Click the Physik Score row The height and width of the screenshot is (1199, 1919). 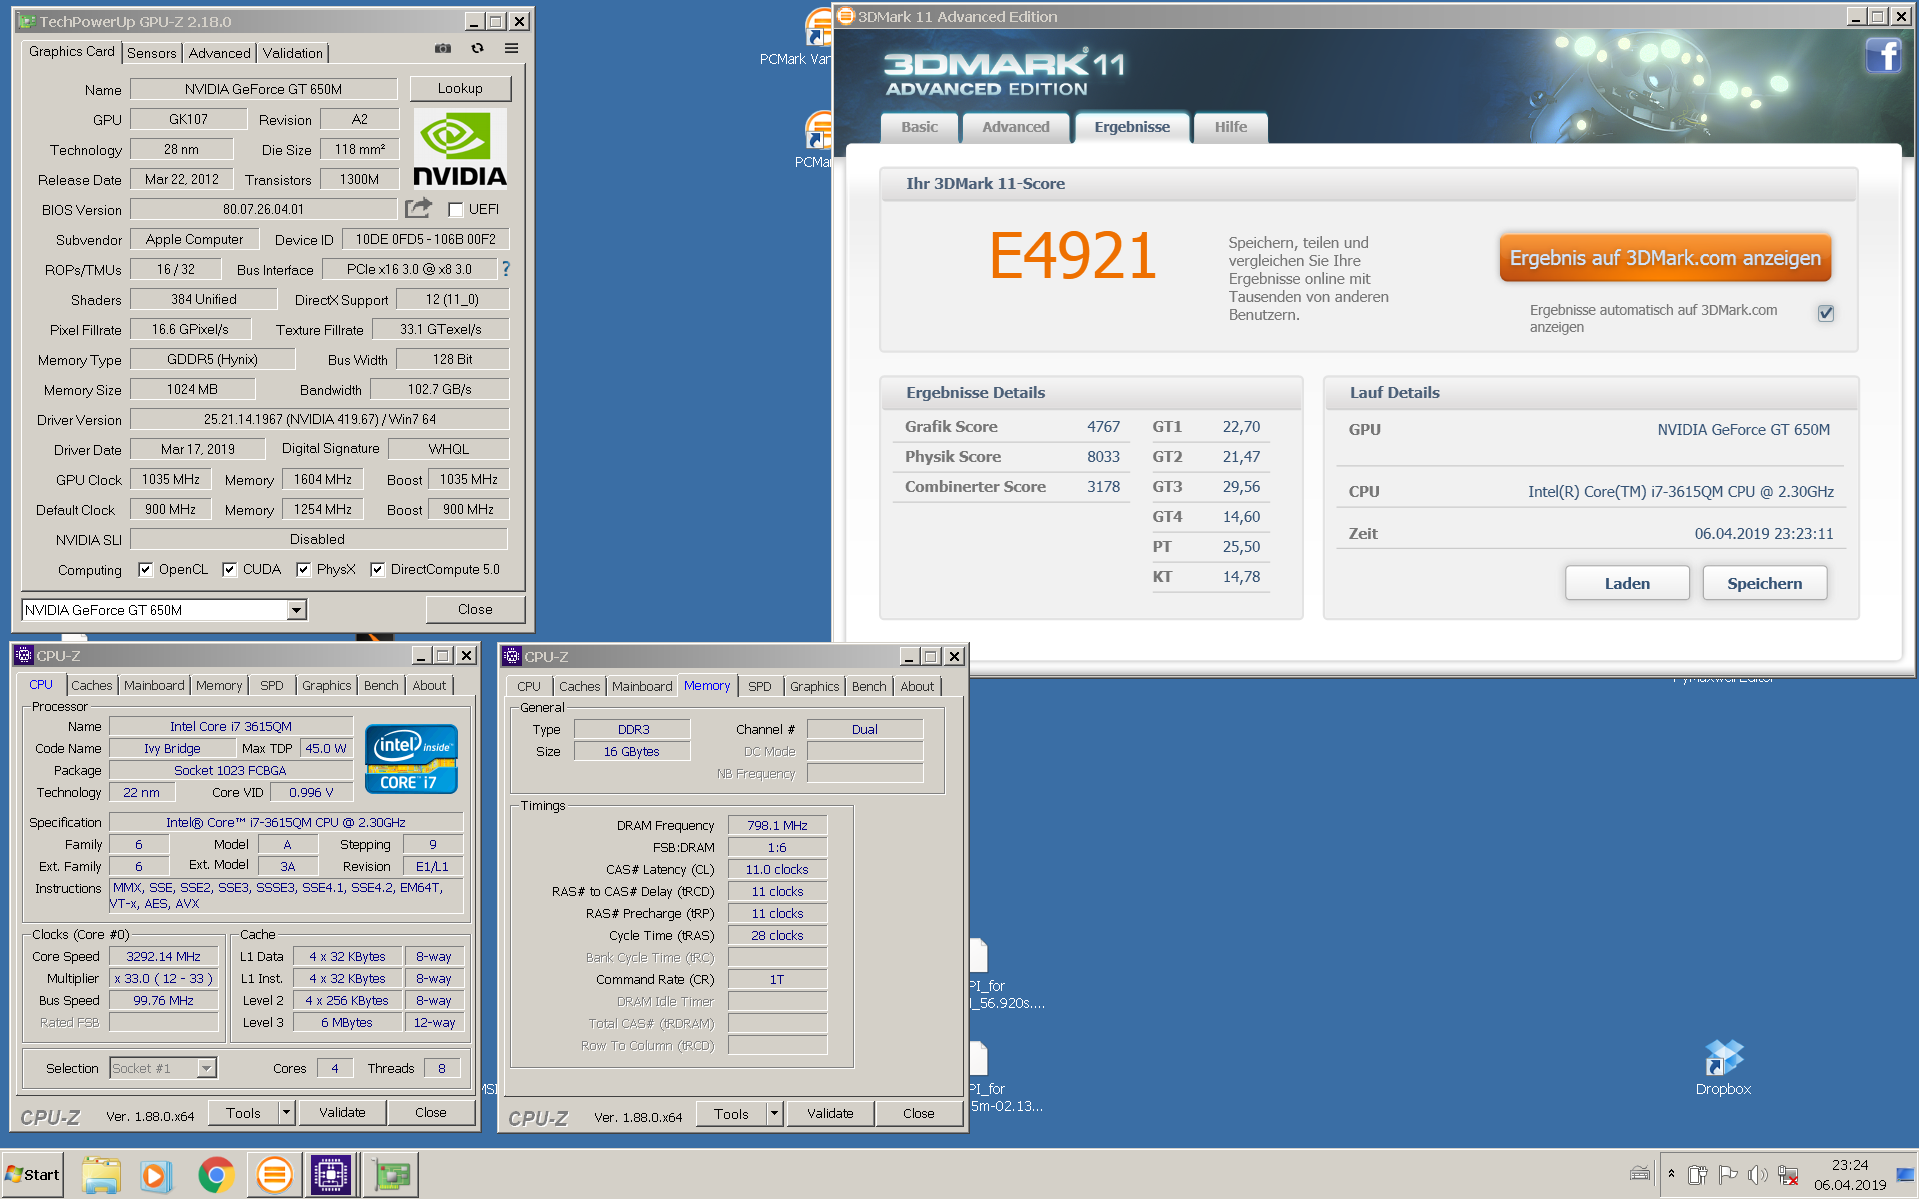point(1011,456)
